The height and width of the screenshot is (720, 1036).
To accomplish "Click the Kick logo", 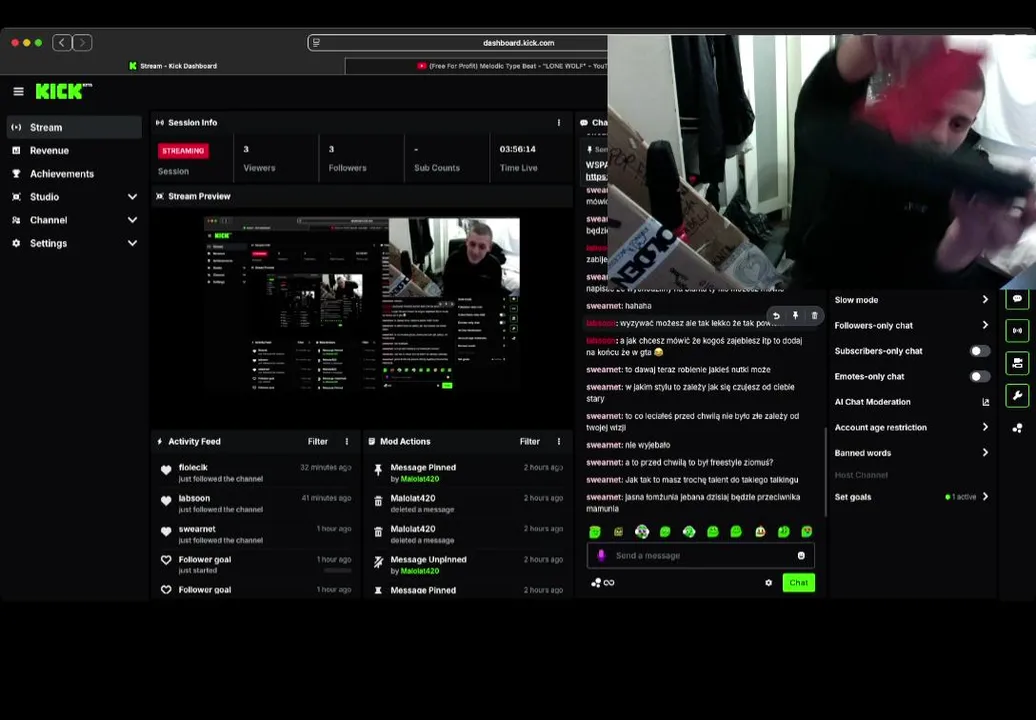I will click(63, 91).
